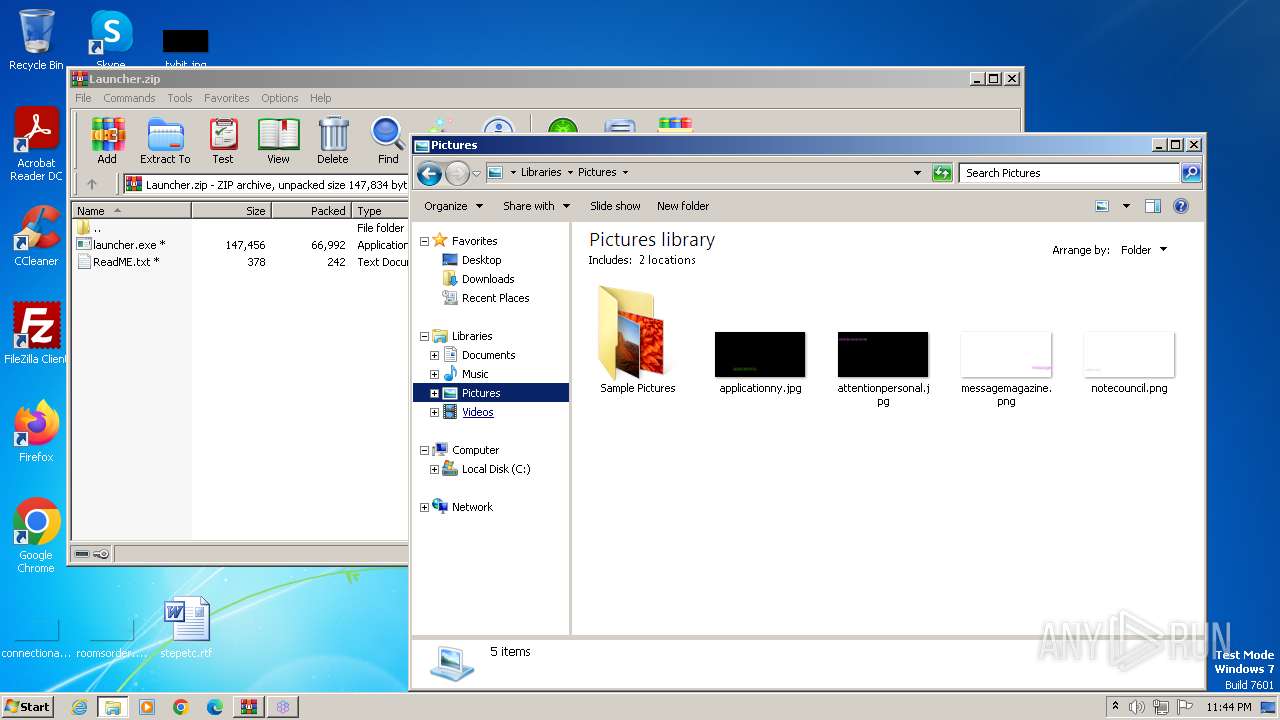Viewport: 1280px width, 720px height.
Task: Change view icon in Pictures toolbar
Action: click(1102, 206)
